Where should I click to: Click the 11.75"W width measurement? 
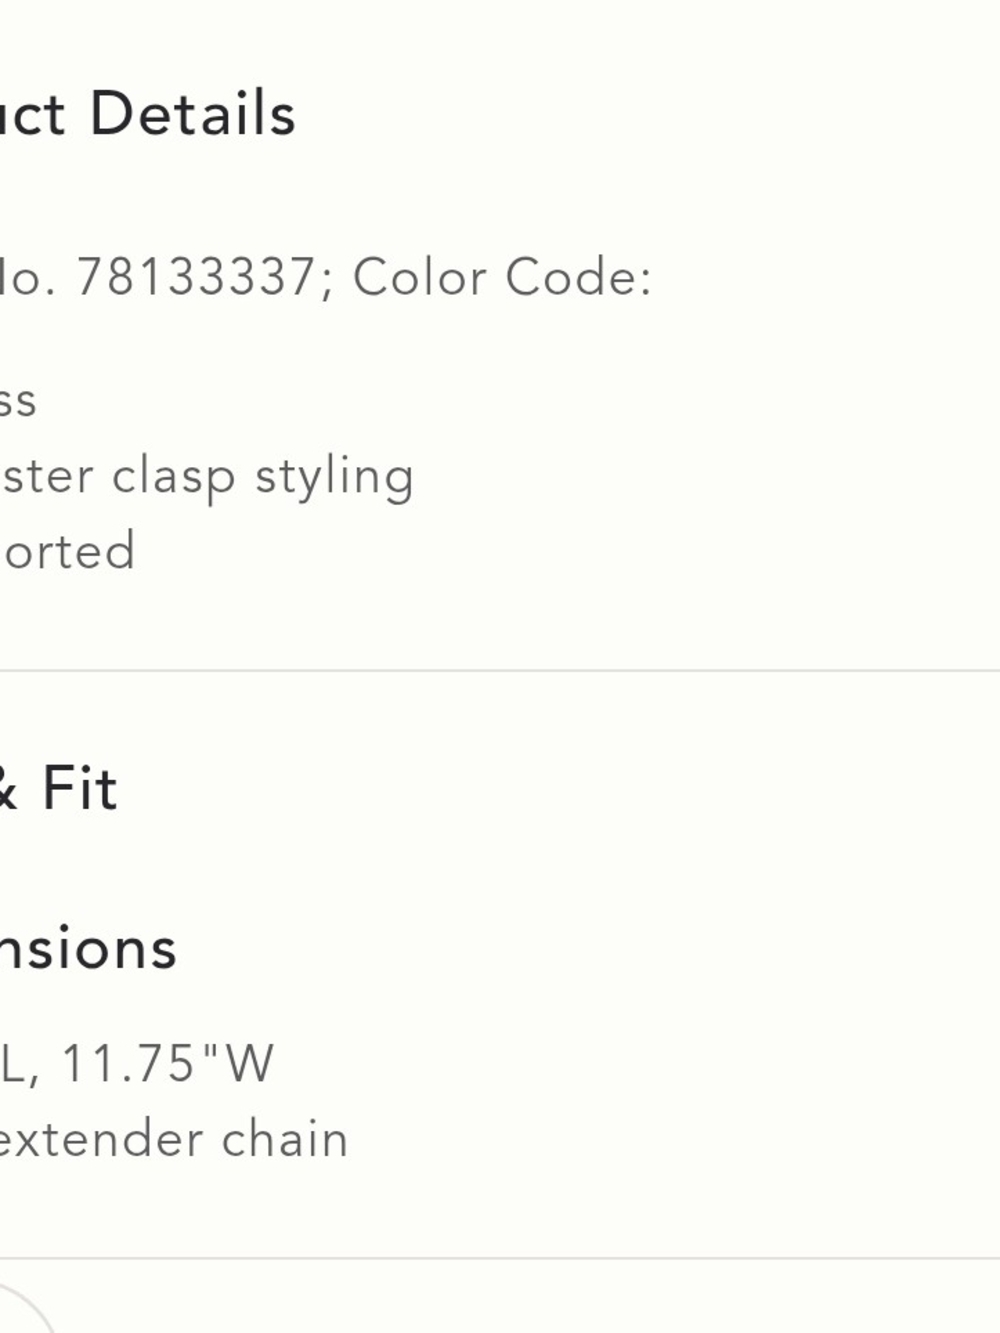[x=166, y=1062]
